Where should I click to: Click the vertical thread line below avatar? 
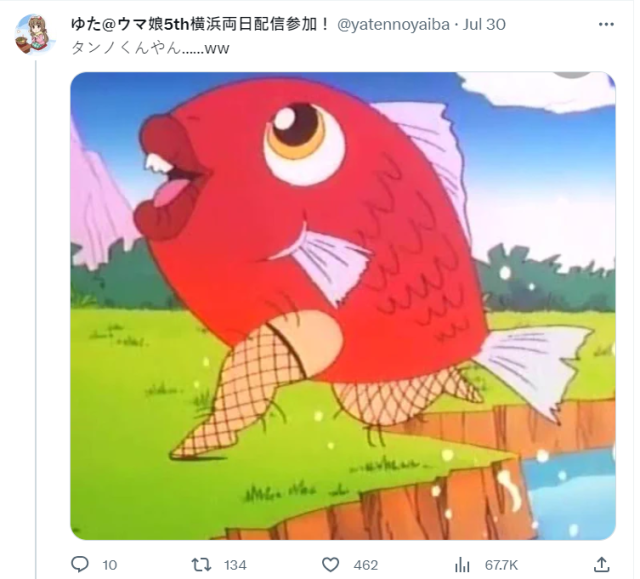pyautogui.click(x=36, y=318)
